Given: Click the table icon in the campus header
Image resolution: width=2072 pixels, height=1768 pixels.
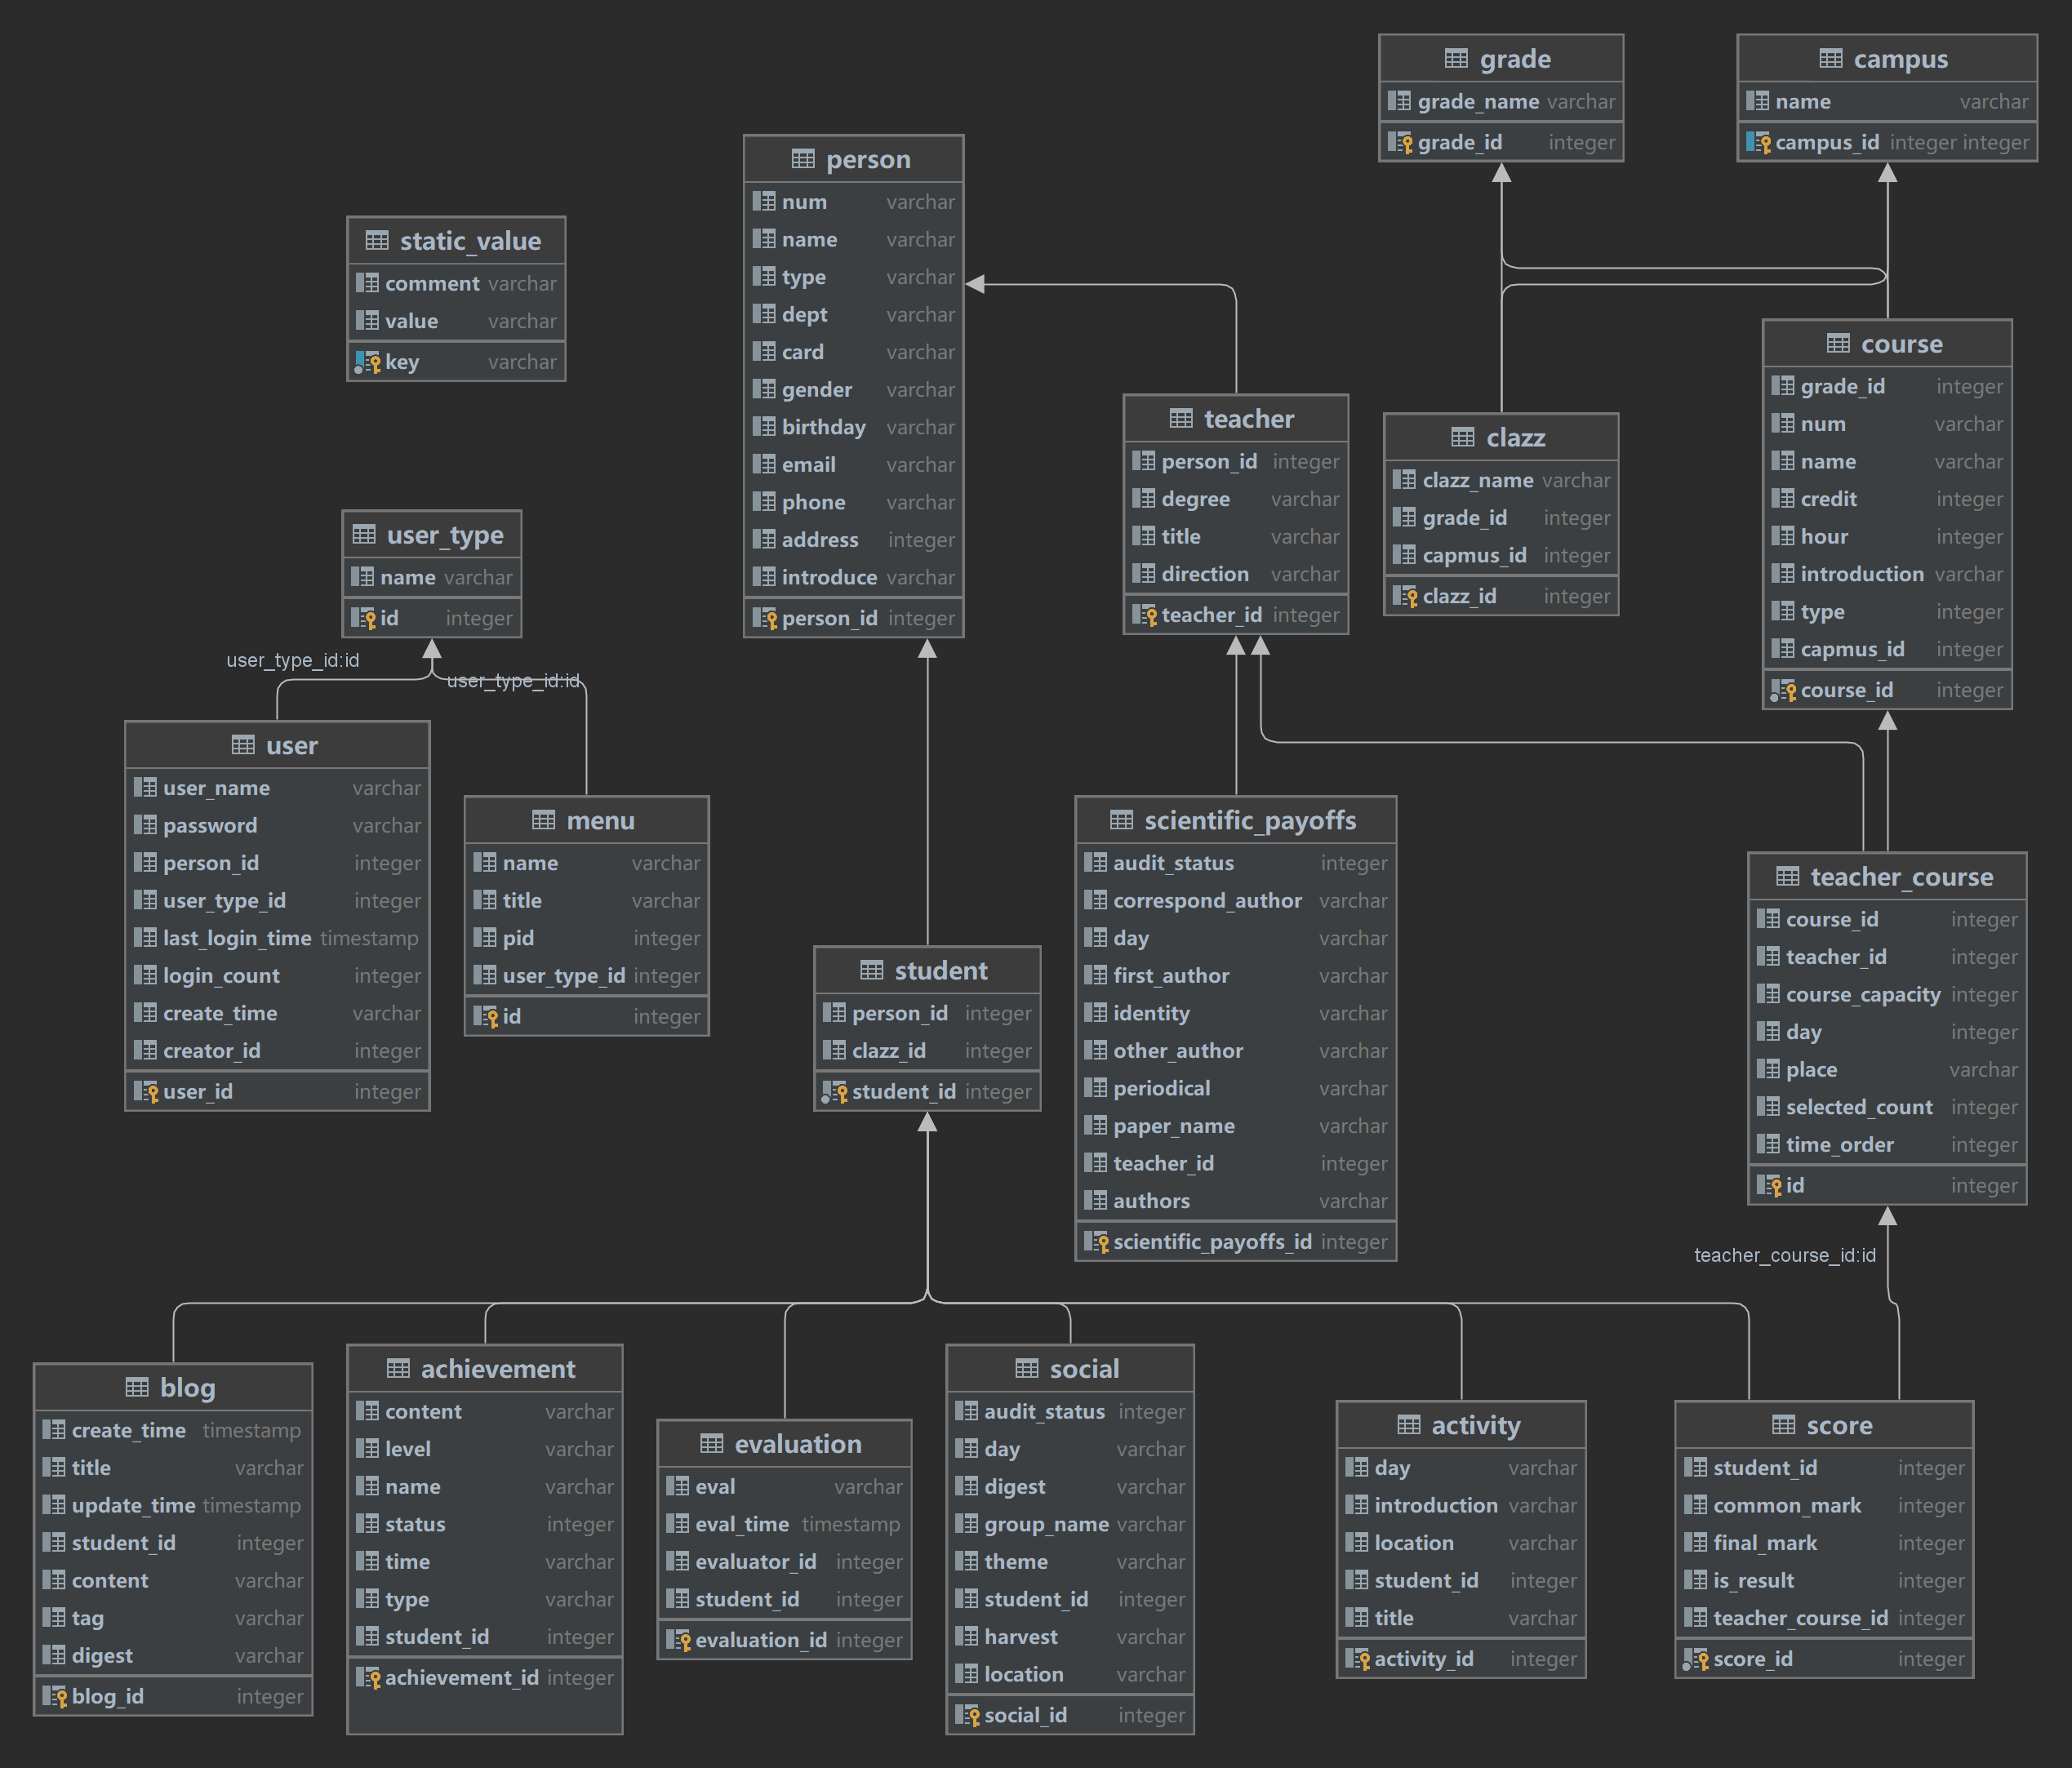Looking at the screenshot, I should [1831, 59].
